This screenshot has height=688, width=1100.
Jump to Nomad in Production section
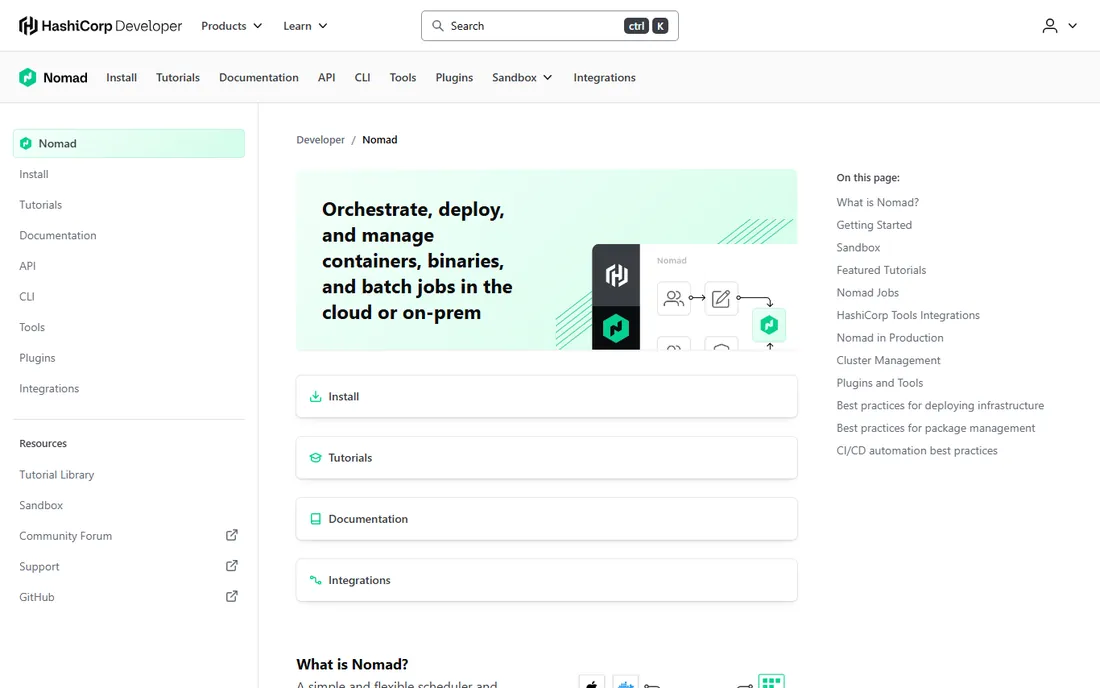point(890,337)
